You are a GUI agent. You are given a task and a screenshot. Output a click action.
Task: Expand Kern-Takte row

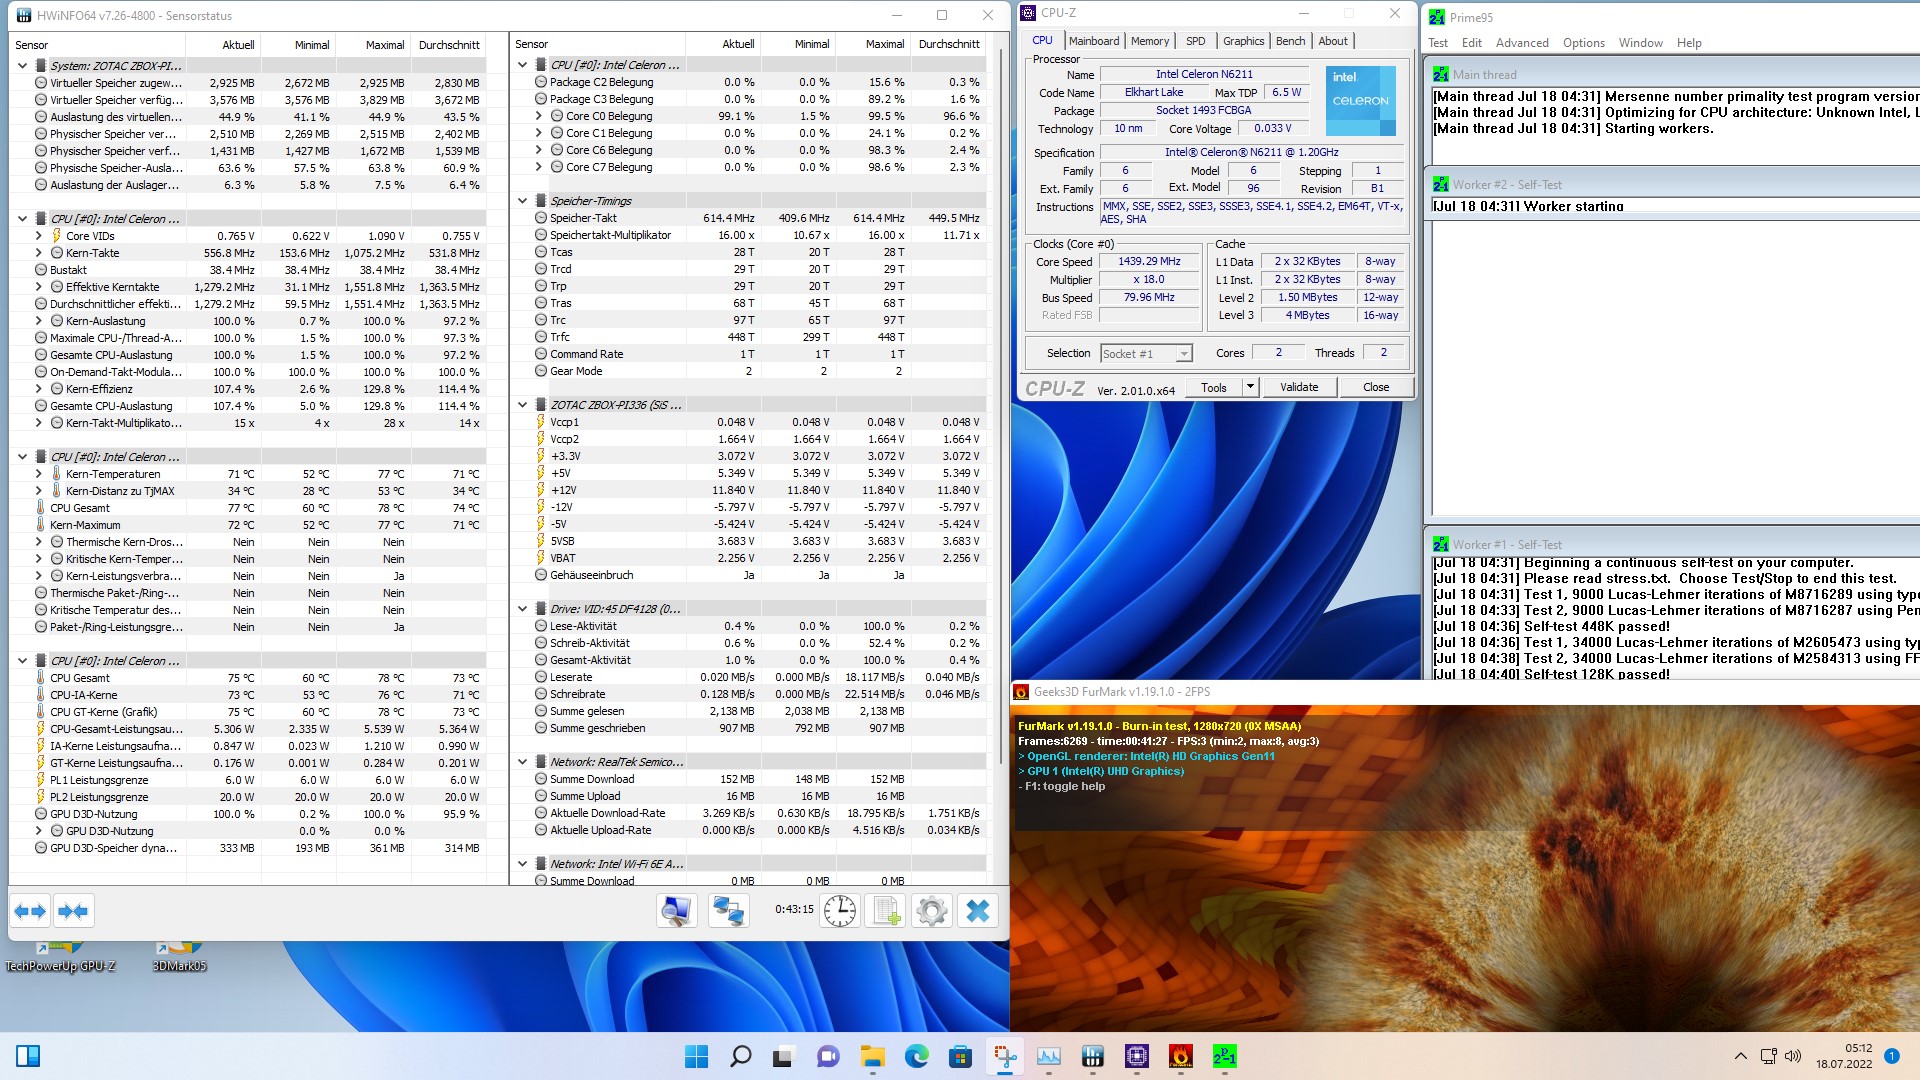[39, 253]
